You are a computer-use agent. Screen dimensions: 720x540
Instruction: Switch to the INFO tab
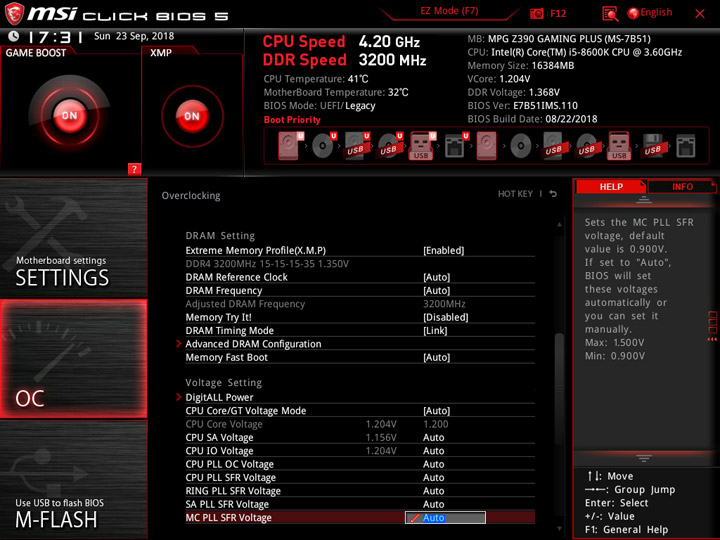(682, 186)
